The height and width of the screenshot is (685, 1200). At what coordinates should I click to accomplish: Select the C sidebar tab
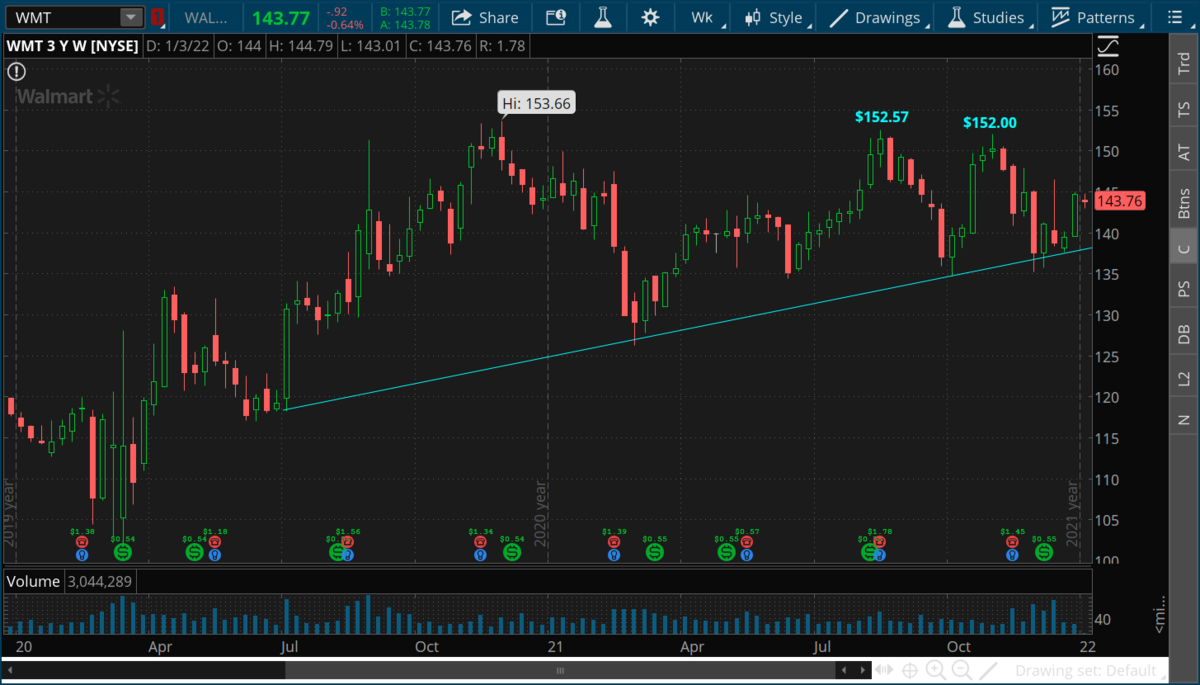1183,248
